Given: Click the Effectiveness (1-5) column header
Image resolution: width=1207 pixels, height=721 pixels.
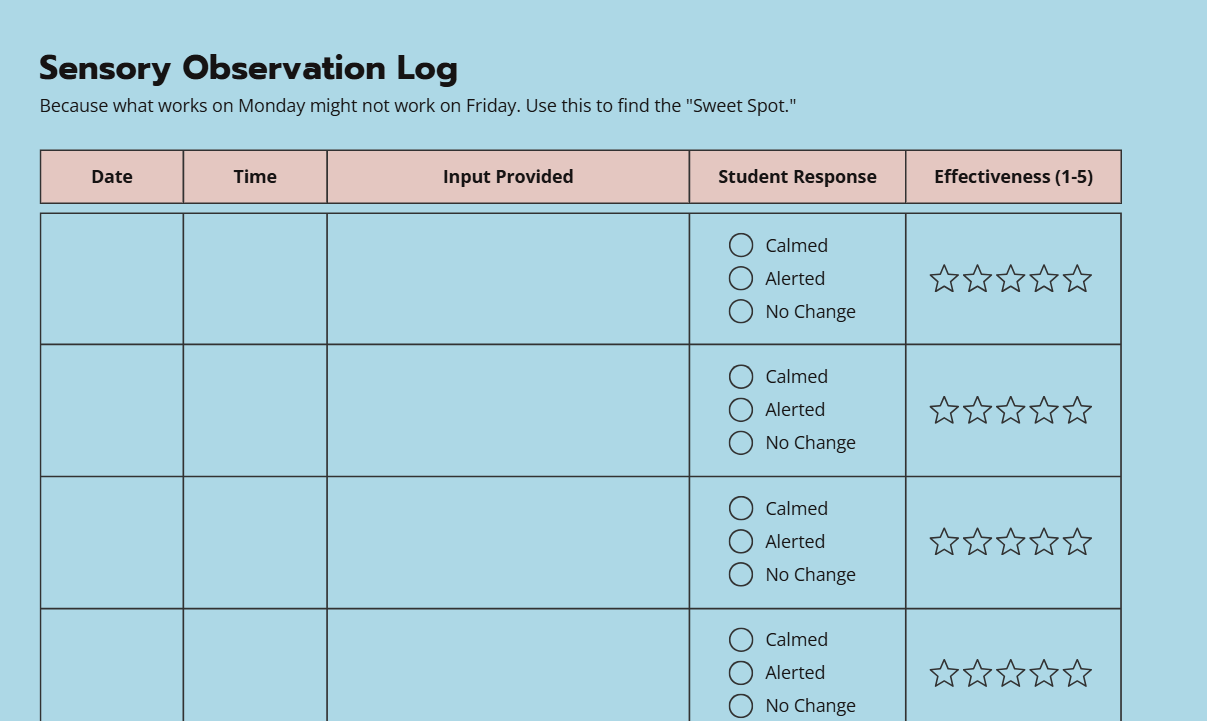Looking at the screenshot, I should [1014, 177].
